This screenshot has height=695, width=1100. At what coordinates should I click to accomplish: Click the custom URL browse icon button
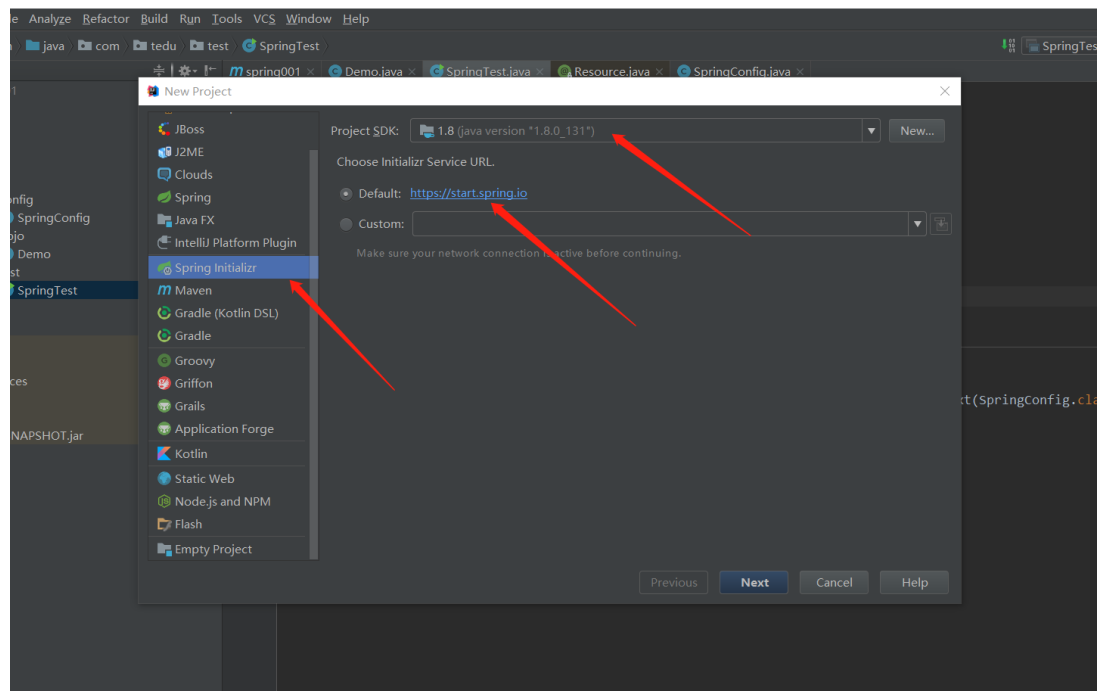point(941,224)
